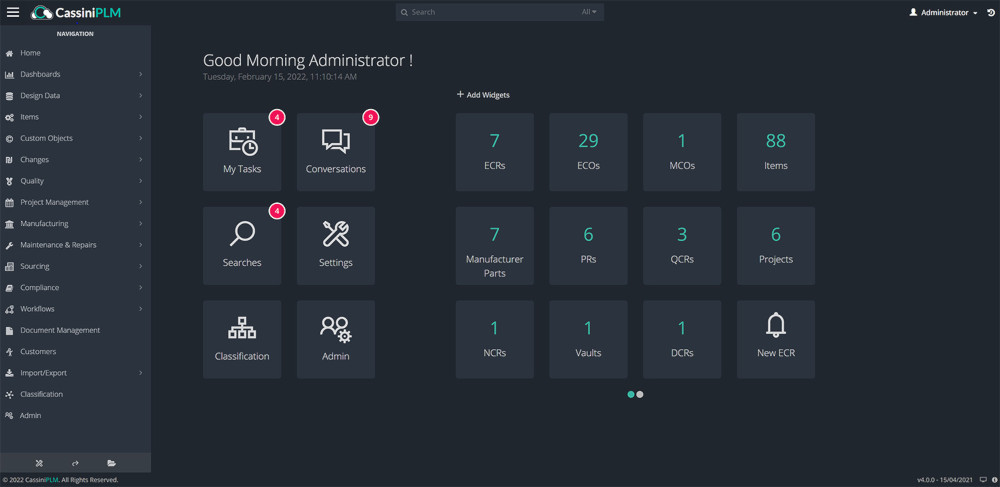Open the Classification hierarchy widget
Viewport: 1000px width, 487px height.
pos(242,339)
